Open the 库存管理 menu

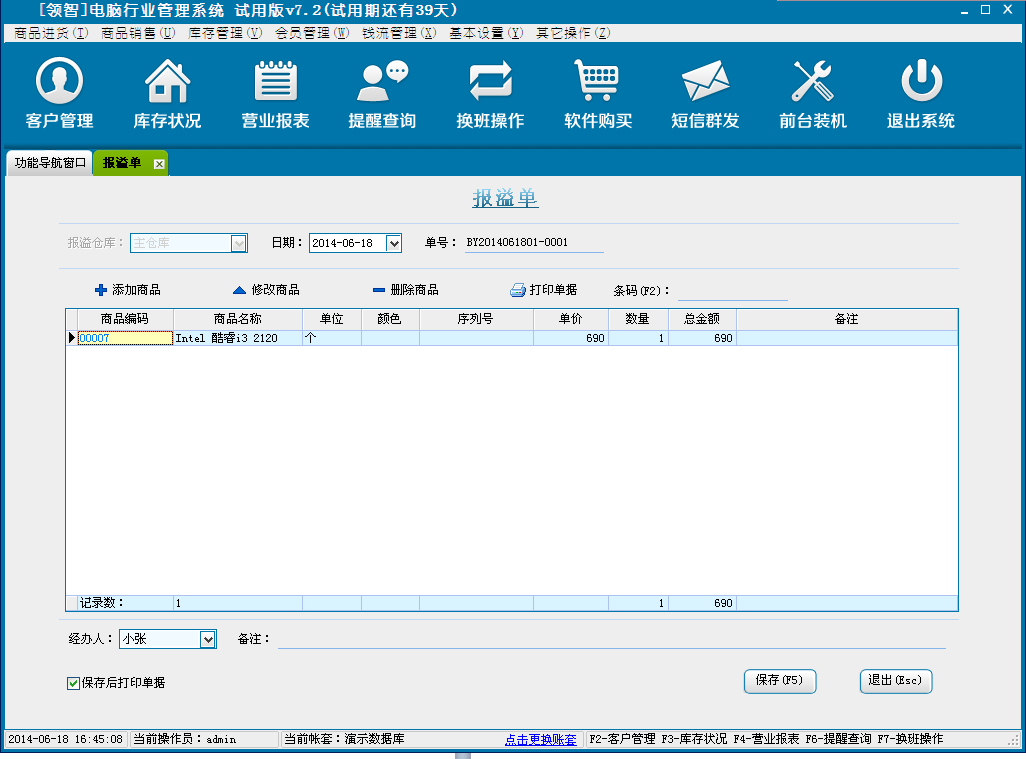(x=225, y=33)
